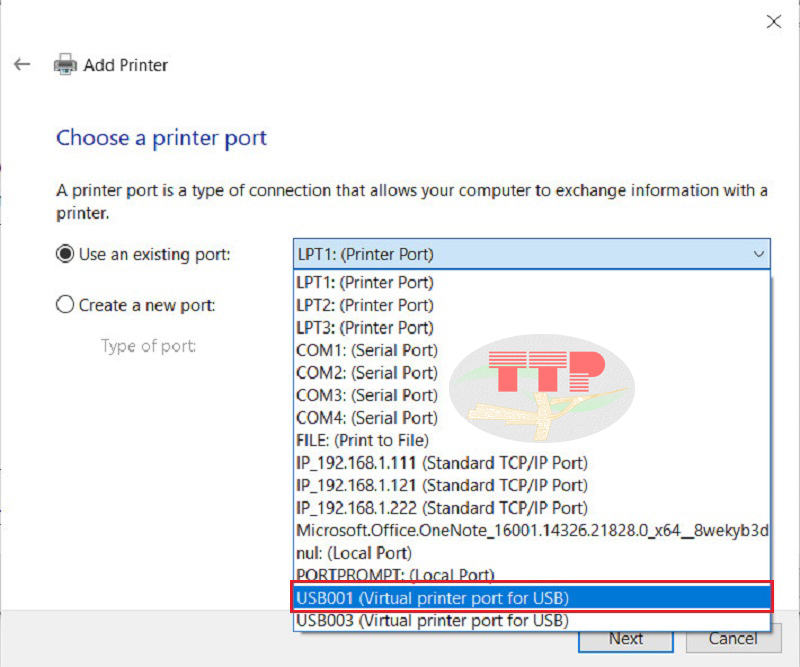Image resolution: width=800 pixels, height=667 pixels.
Task: Select nul: (Local Port) entry
Action: click(x=532, y=553)
